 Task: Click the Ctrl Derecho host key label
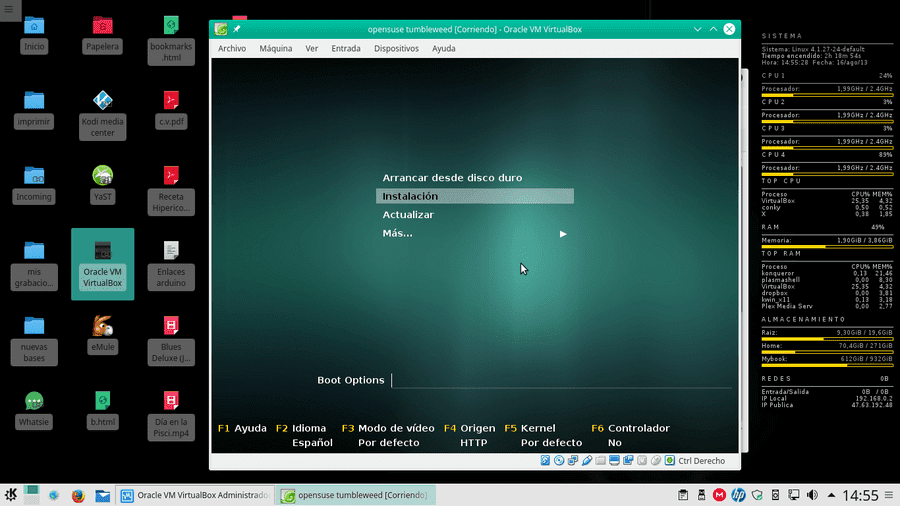701,461
